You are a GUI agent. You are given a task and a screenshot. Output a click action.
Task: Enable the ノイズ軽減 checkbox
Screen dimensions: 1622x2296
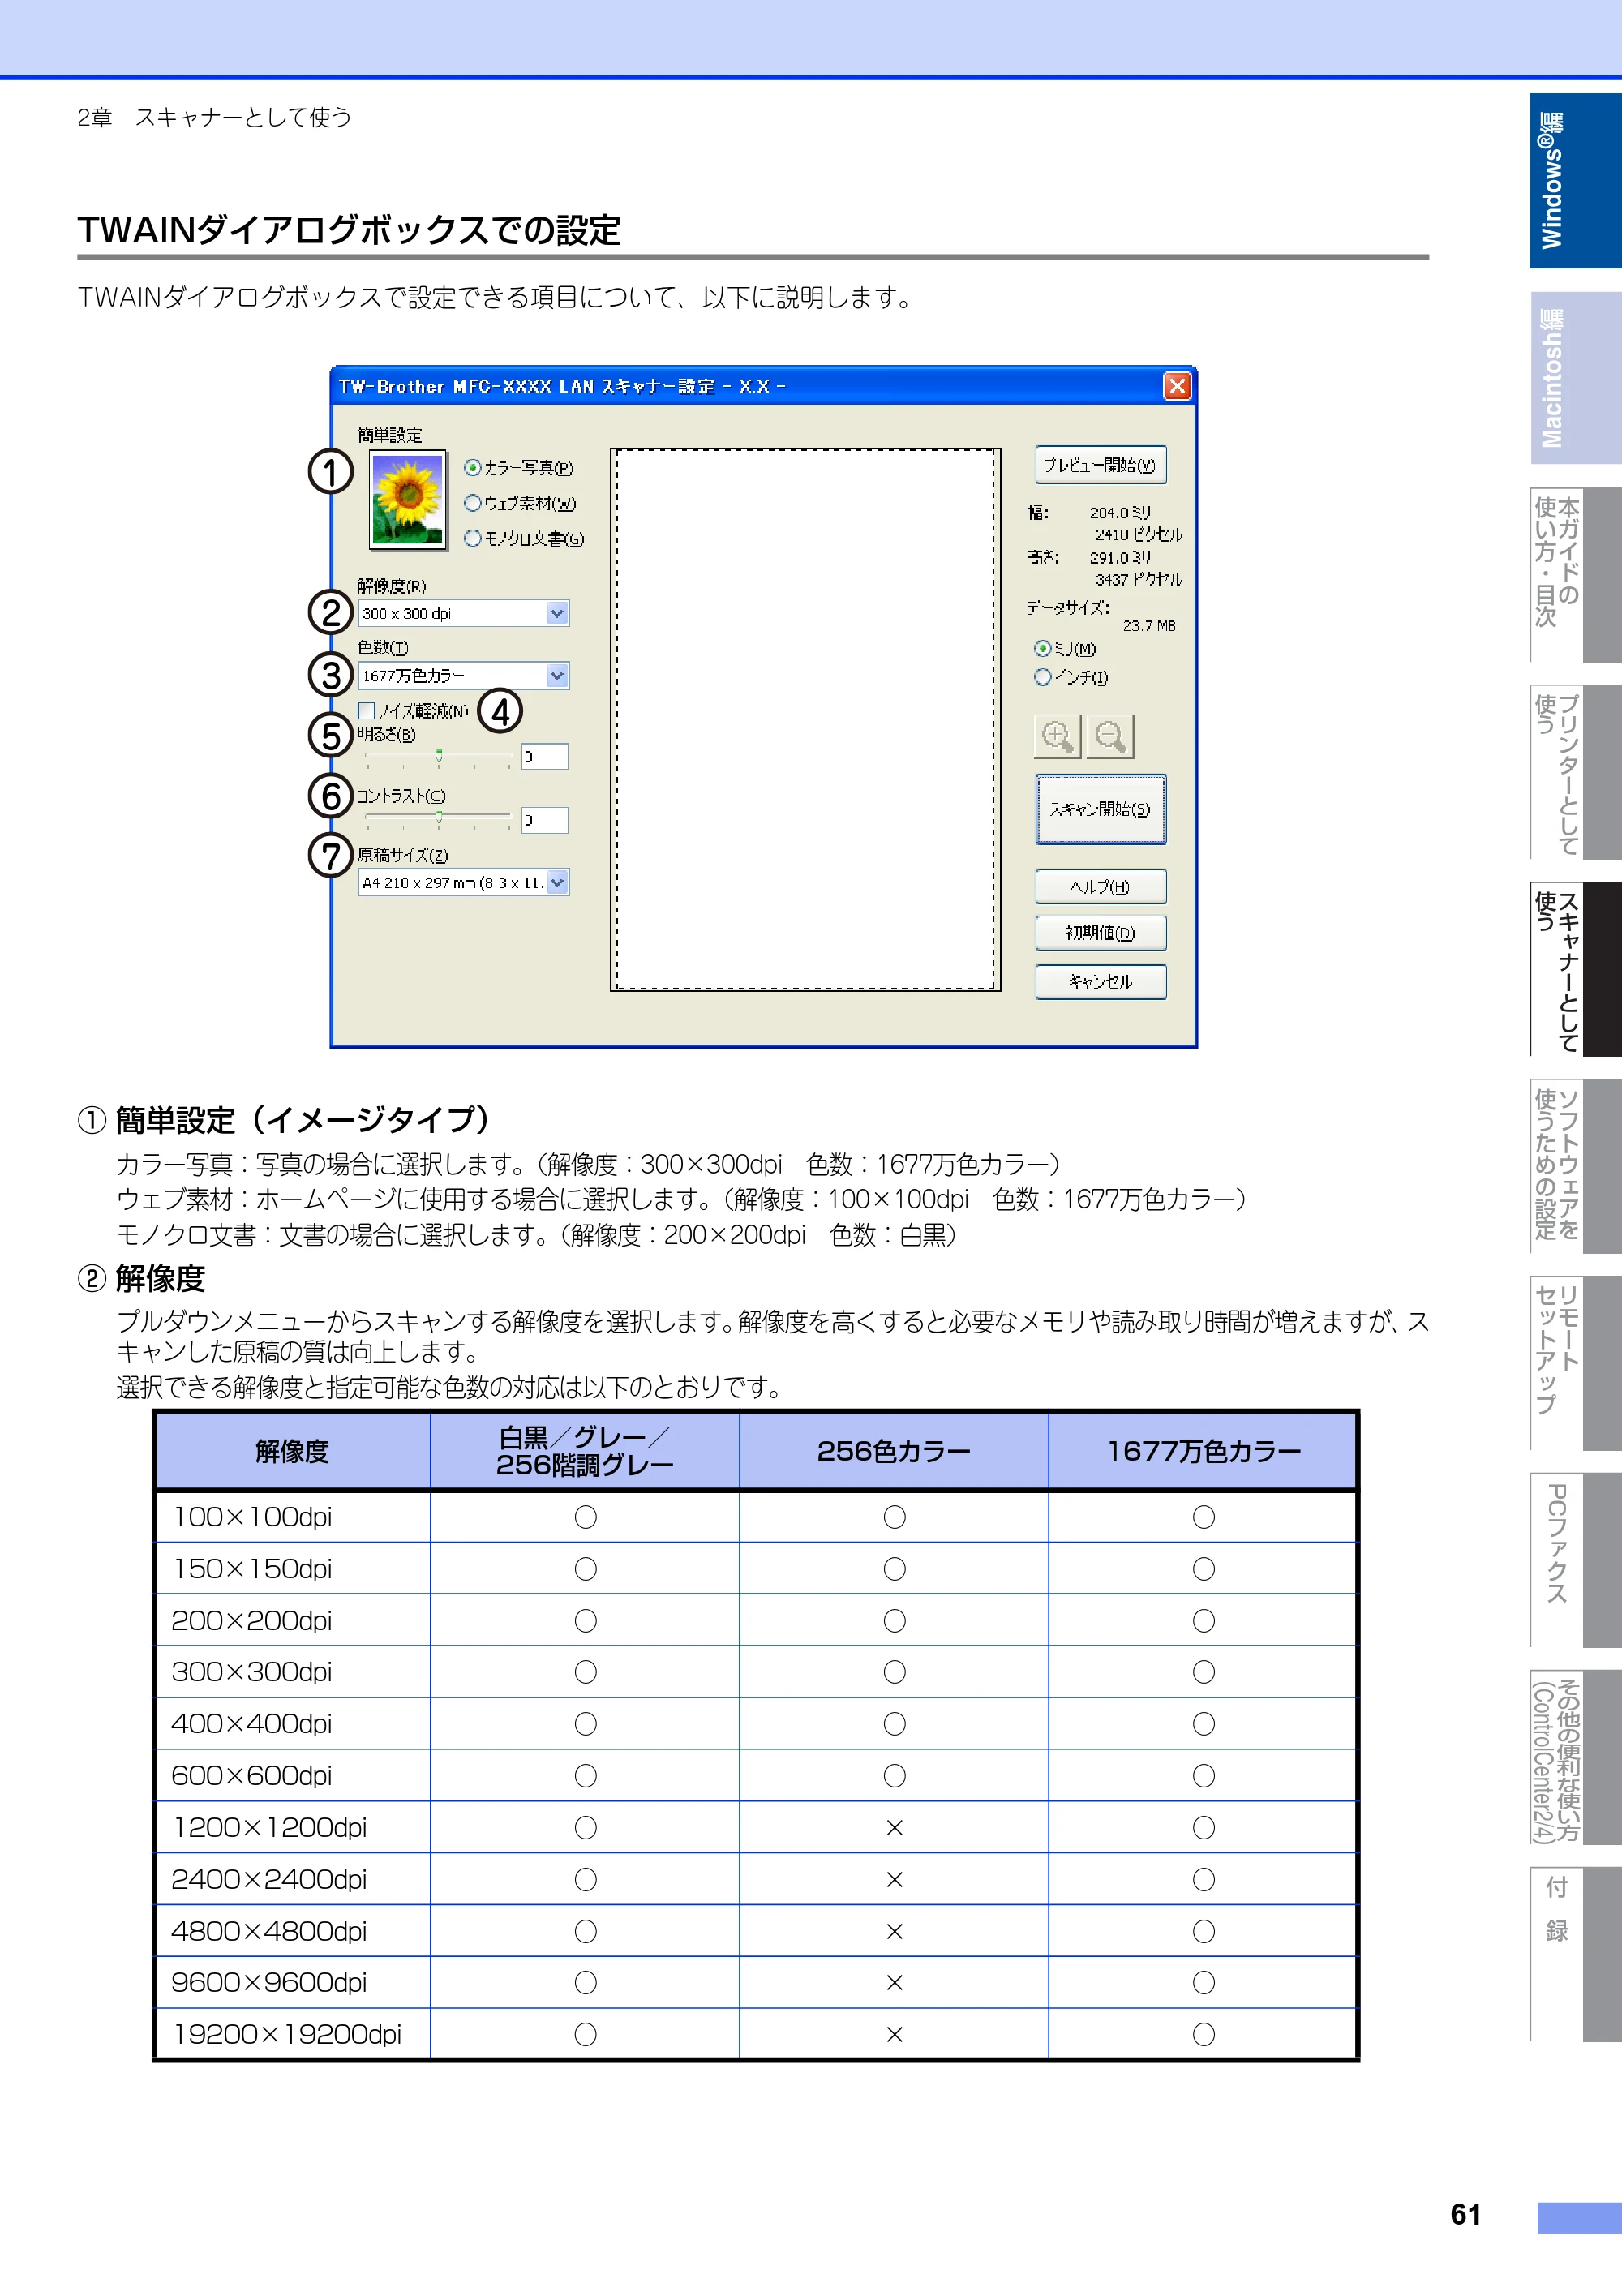click(367, 711)
